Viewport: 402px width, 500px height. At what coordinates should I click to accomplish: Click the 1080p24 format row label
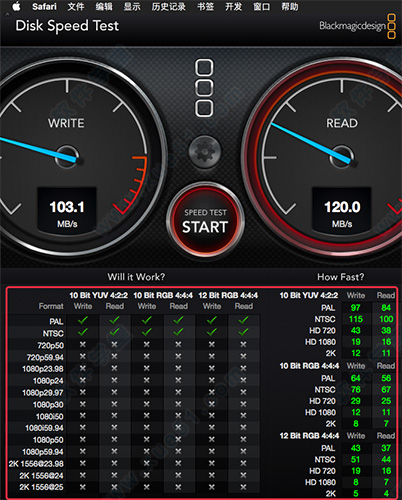click(x=48, y=381)
